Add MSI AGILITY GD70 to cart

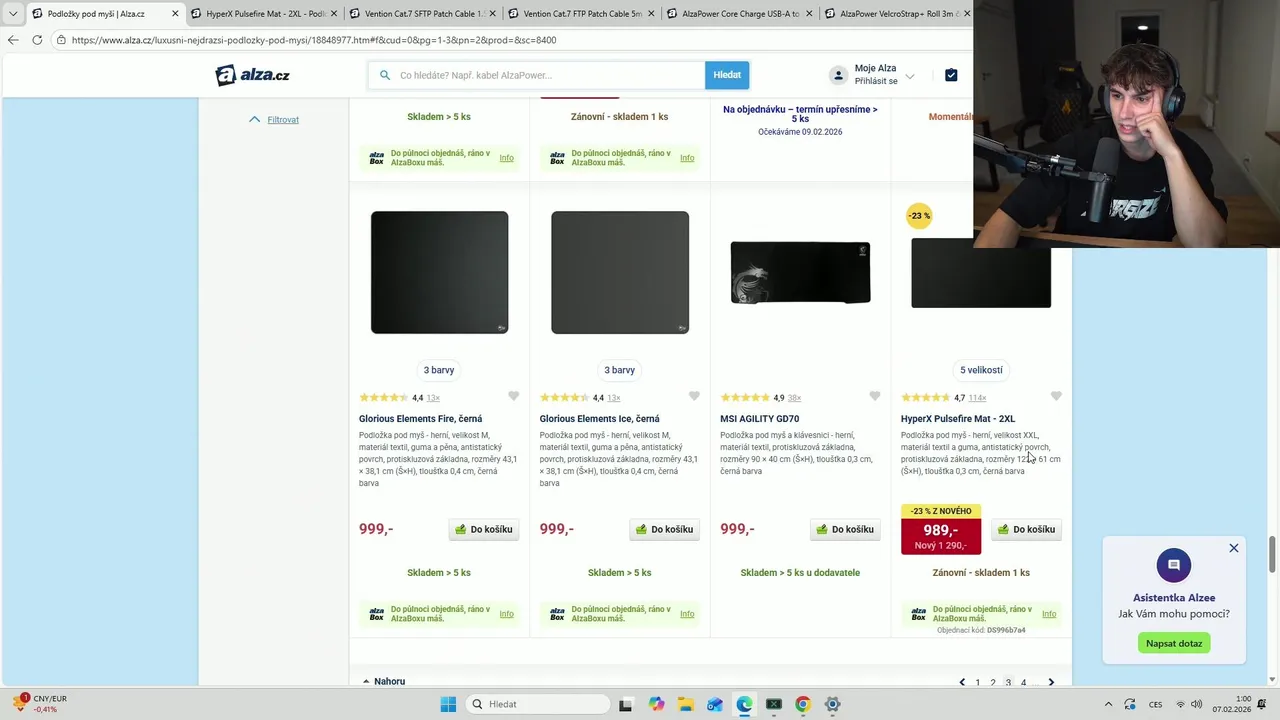[x=845, y=529]
